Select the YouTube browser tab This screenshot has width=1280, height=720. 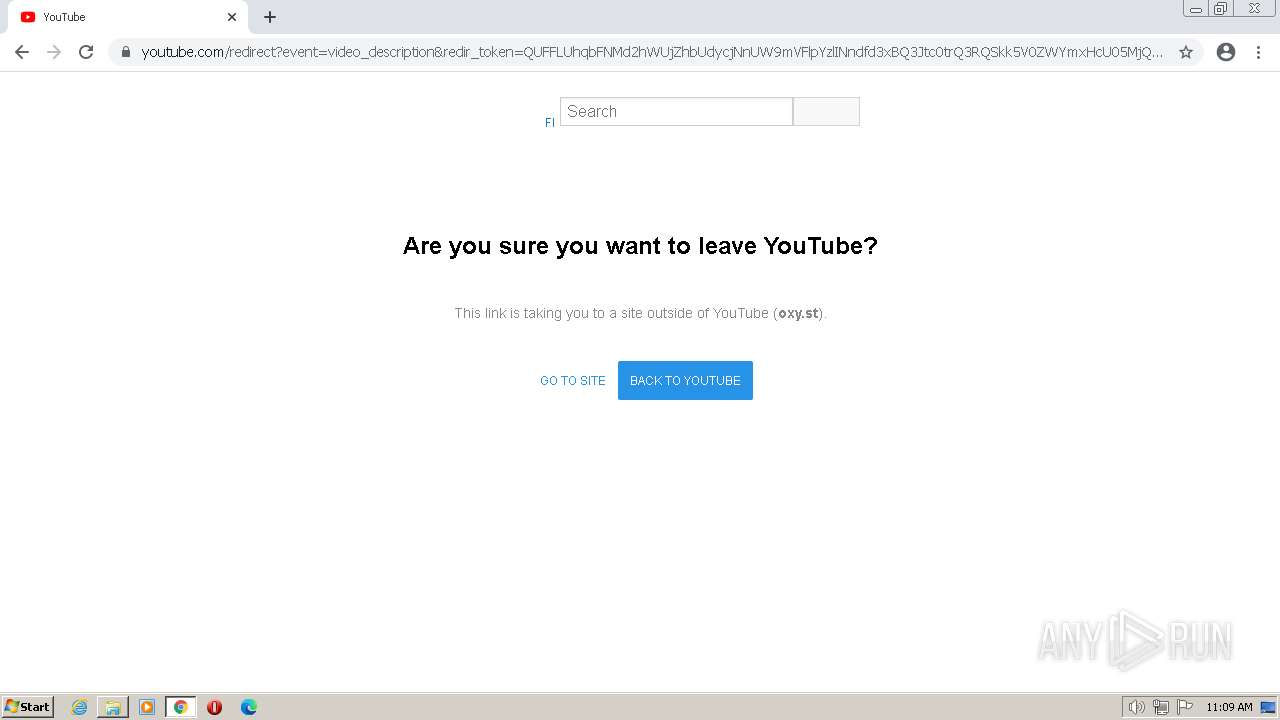click(x=128, y=17)
